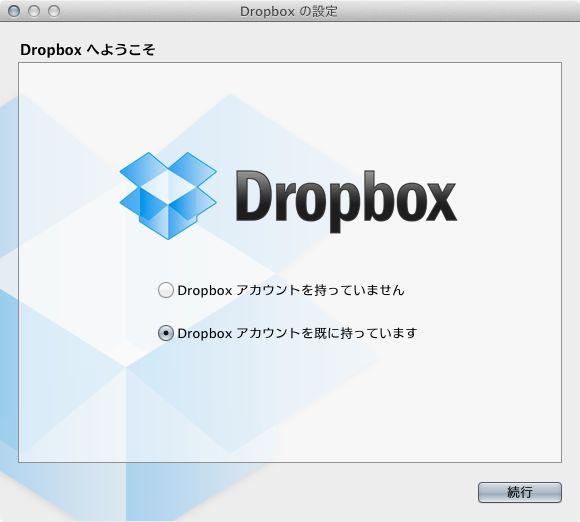580x522 pixels.
Task: Click the window zoom button in title bar
Action: [x=54, y=11]
